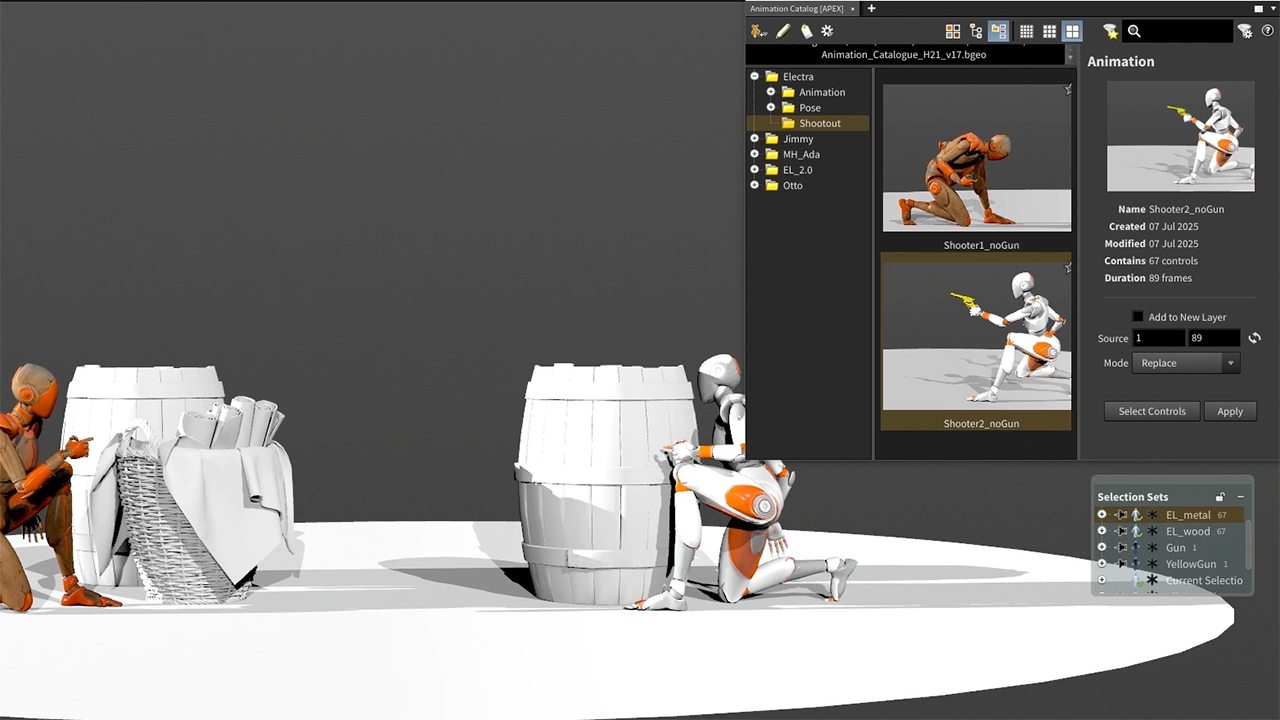The image size is (1280, 720).
Task: Click the help question mark icon
Action: point(1267,31)
